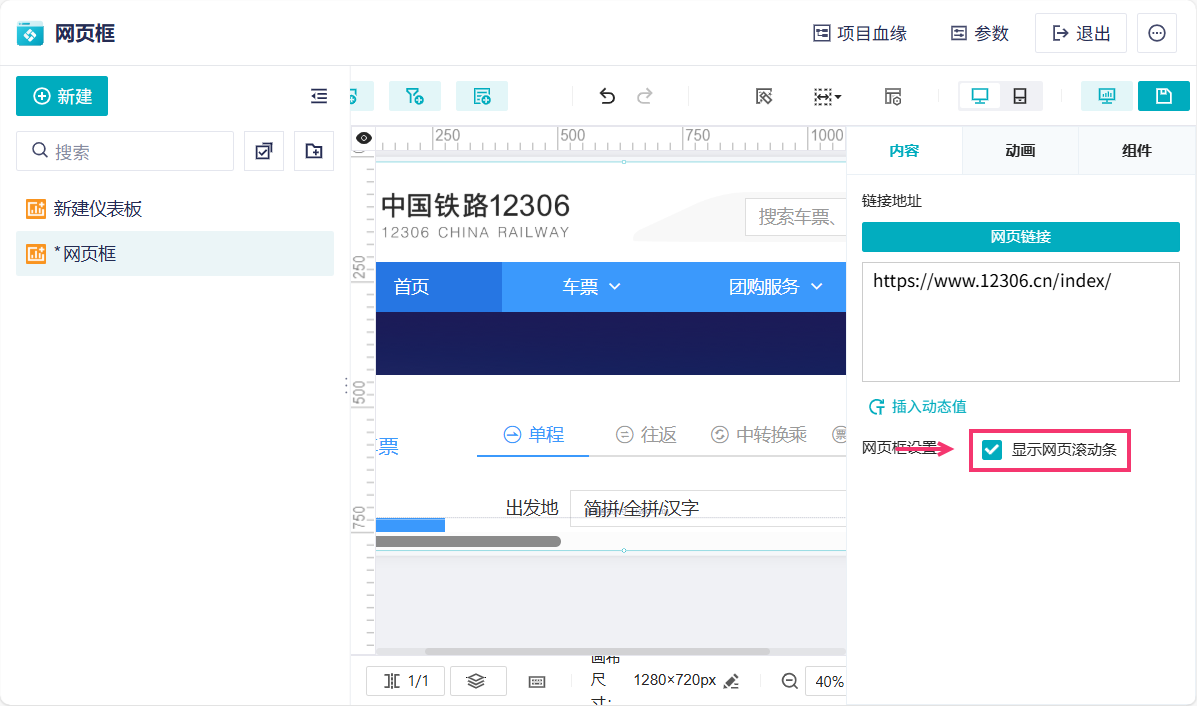The image size is (1197, 706).
Task: Click the 出发地 input field
Action: [708, 508]
